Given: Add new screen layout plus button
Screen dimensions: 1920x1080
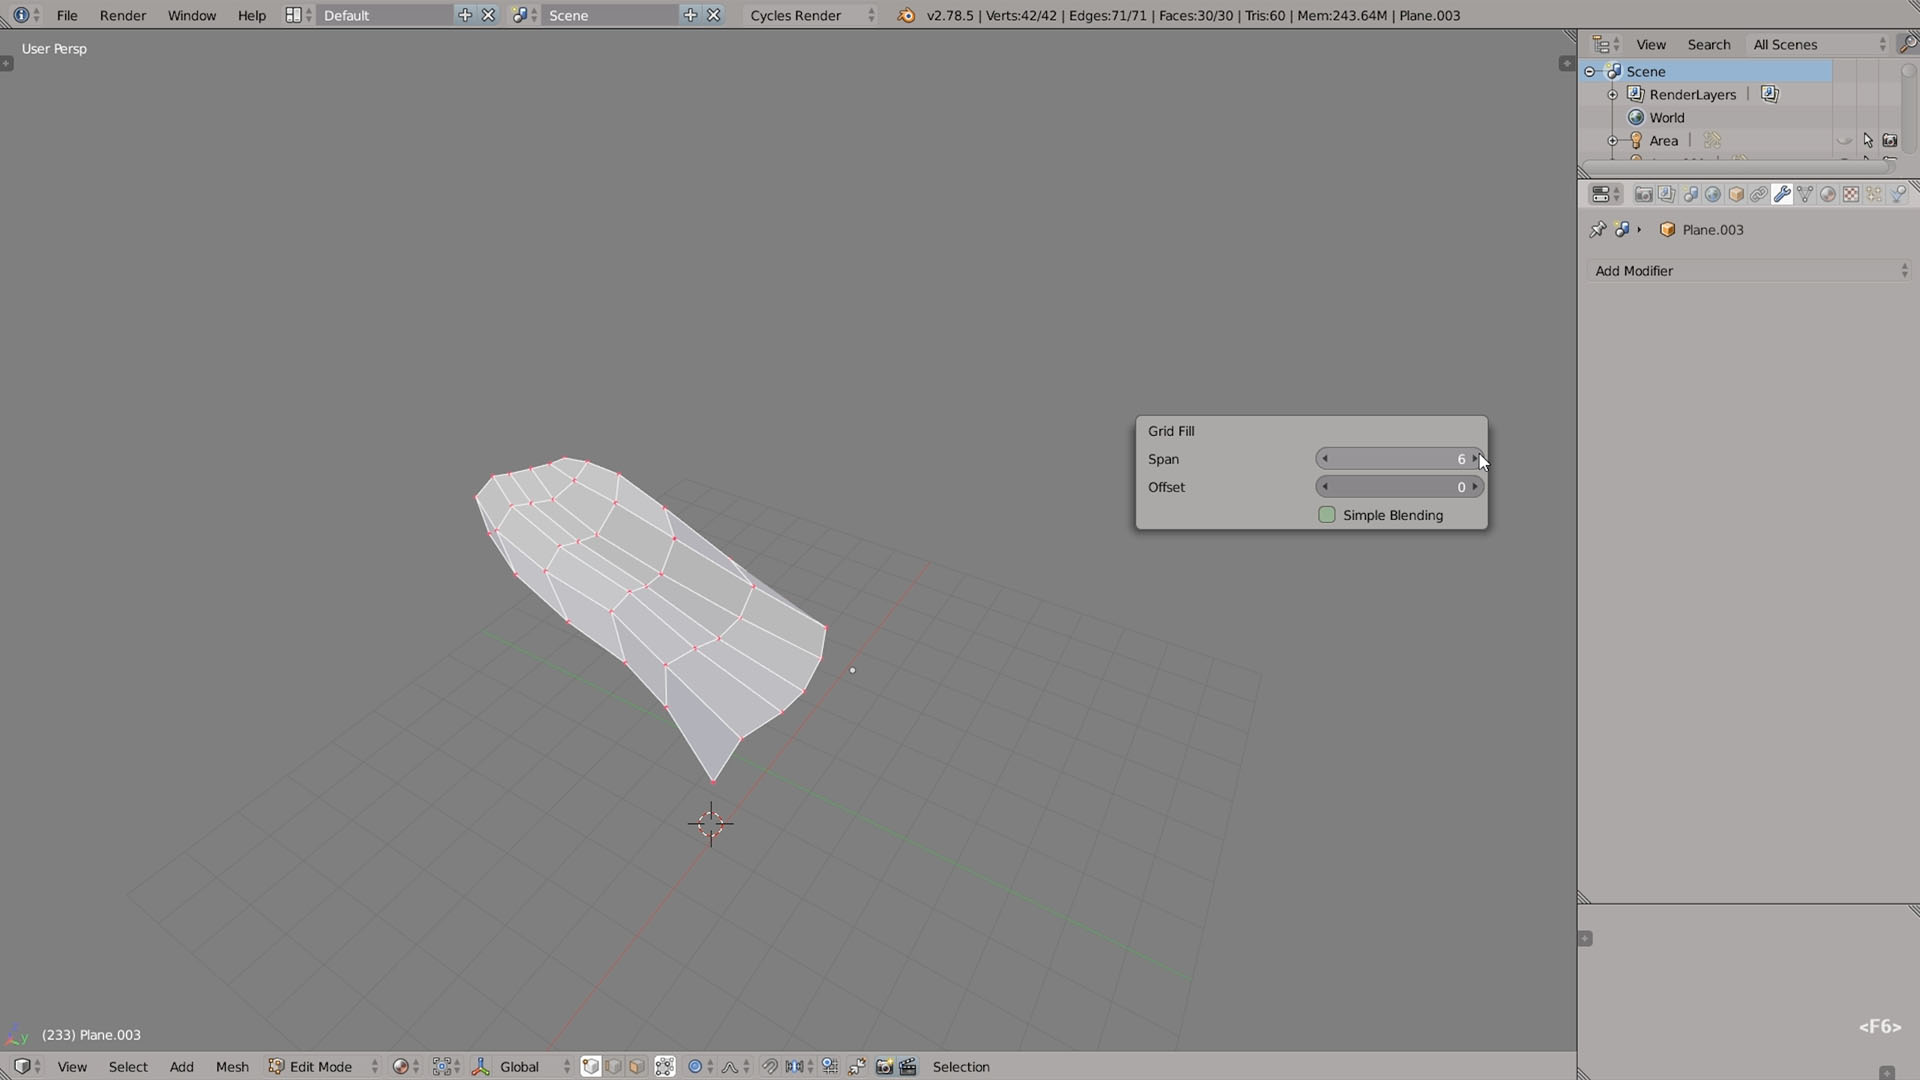Looking at the screenshot, I should [465, 15].
